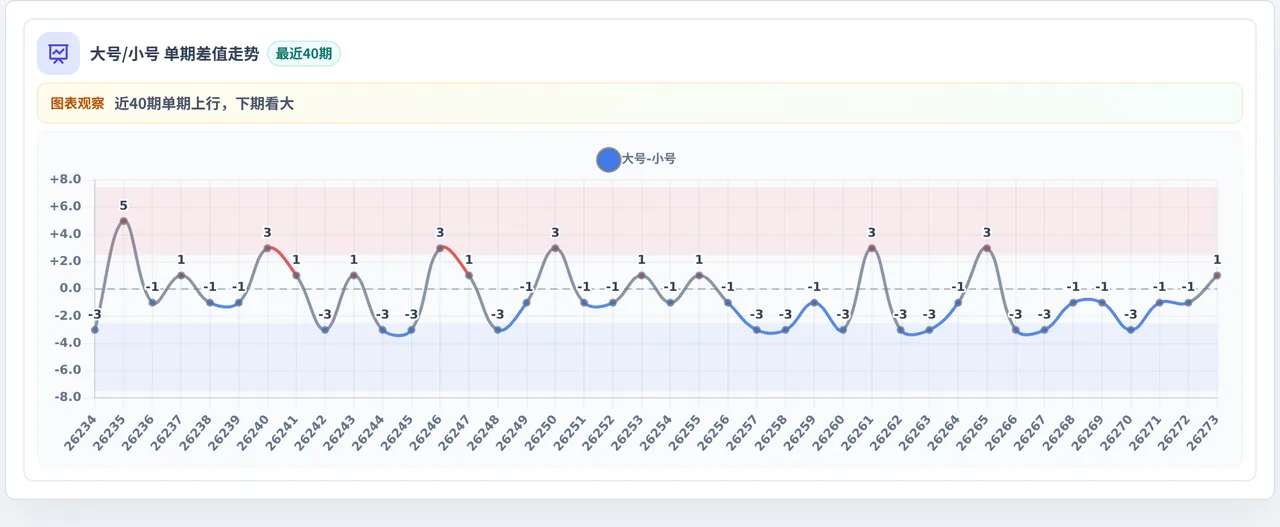Viewport: 1280px width, 527px height.
Task: Click the title 大号/小号 单期差值走势
Action: pos(175,54)
